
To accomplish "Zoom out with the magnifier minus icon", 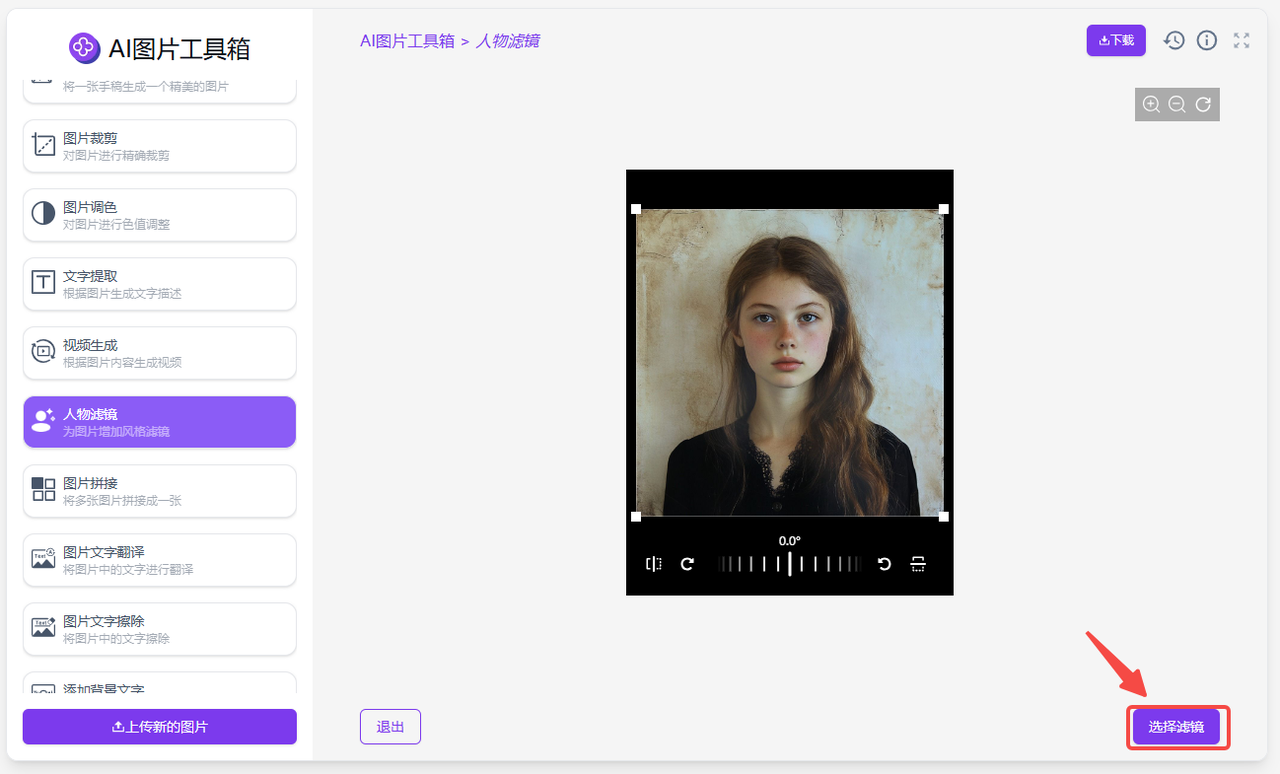I will 1177,104.
